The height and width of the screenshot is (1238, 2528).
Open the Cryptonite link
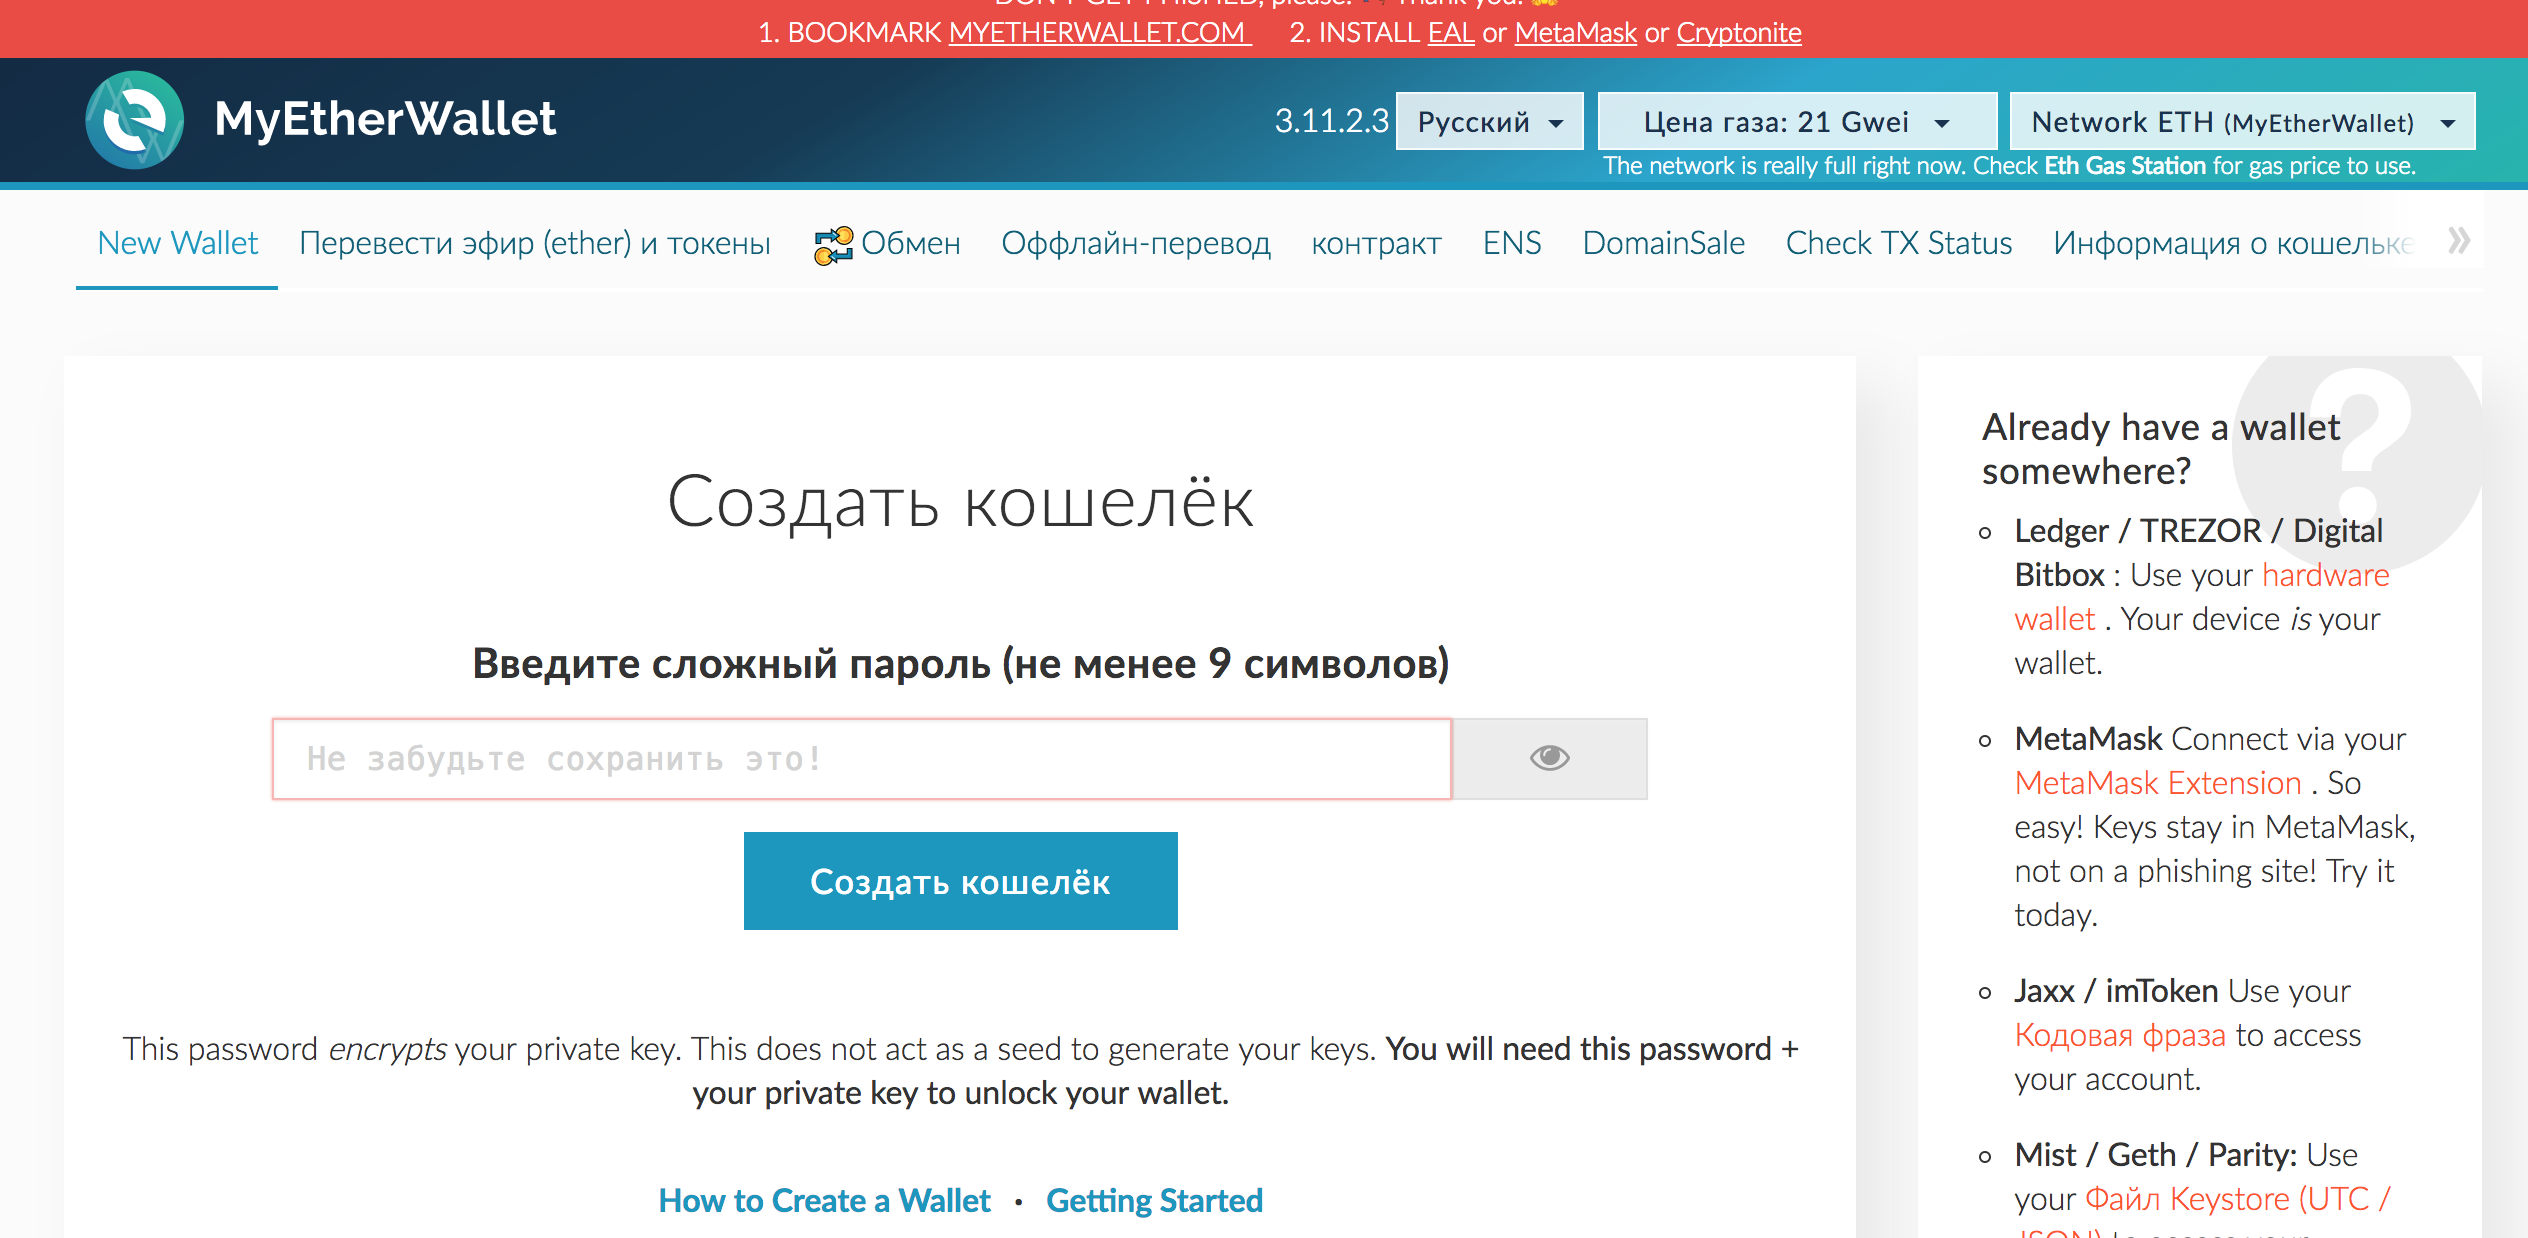1738,32
